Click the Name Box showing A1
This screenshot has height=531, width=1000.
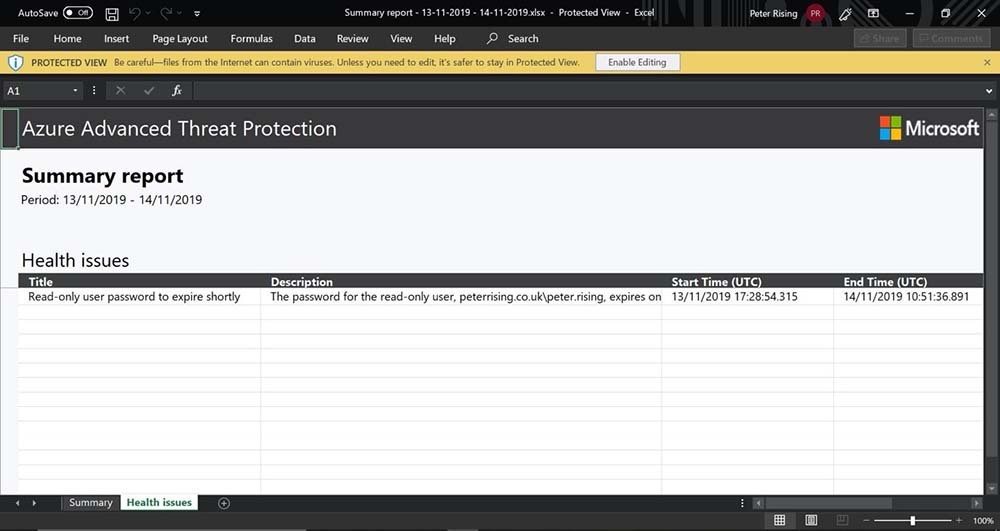[x=36, y=91]
